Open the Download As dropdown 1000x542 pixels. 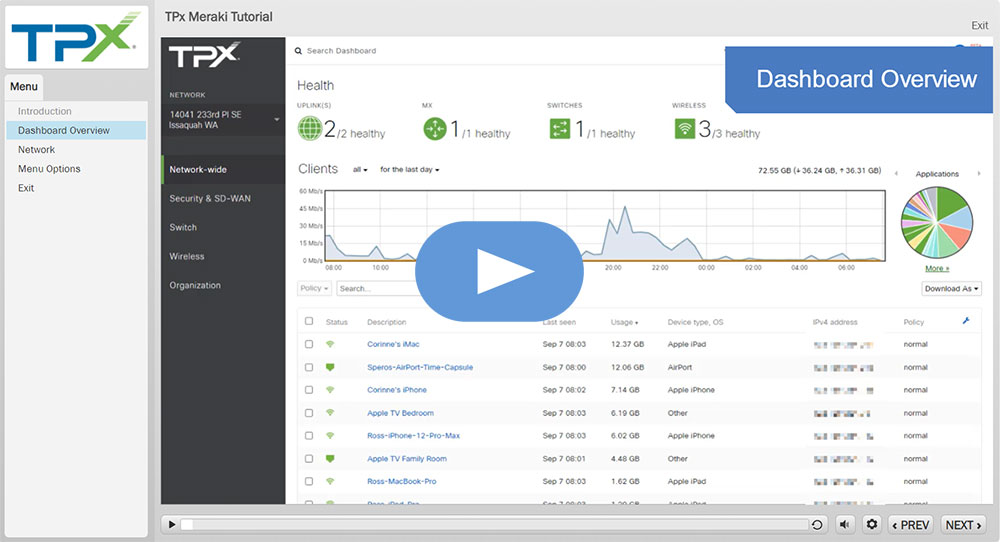(x=951, y=289)
